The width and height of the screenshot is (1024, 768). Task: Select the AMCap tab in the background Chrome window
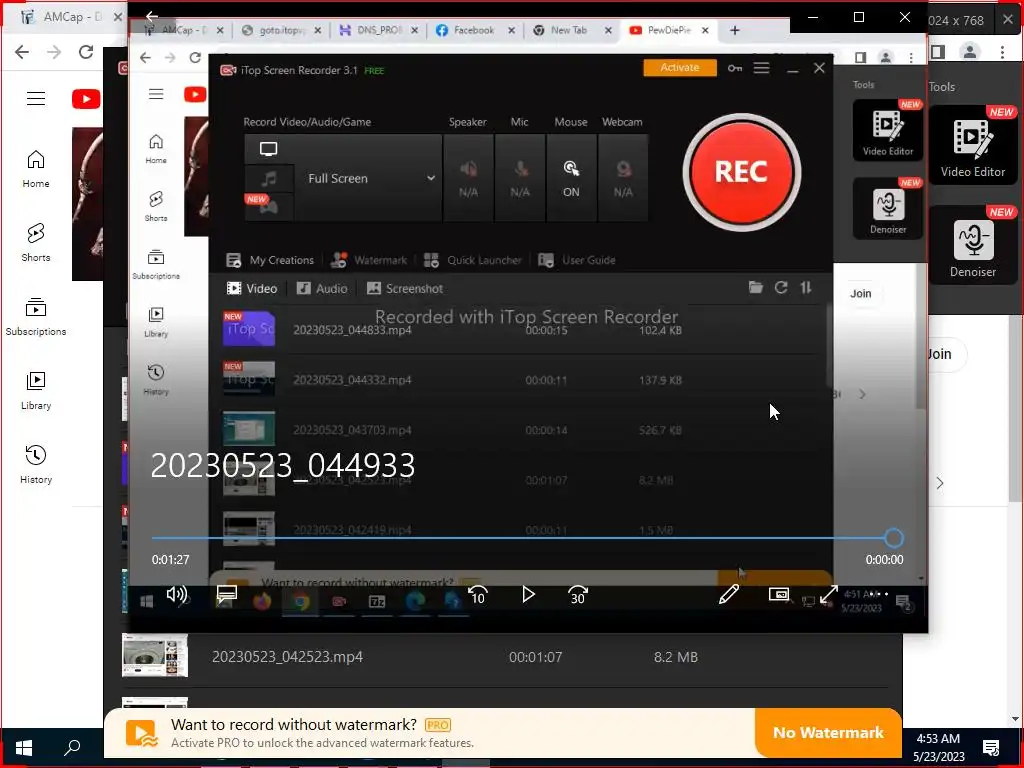pos(62,17)
